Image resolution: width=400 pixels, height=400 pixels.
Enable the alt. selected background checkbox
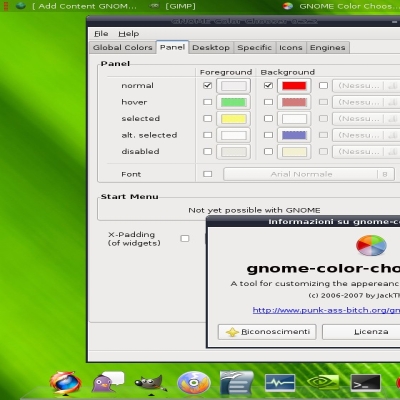coord(268,135)
